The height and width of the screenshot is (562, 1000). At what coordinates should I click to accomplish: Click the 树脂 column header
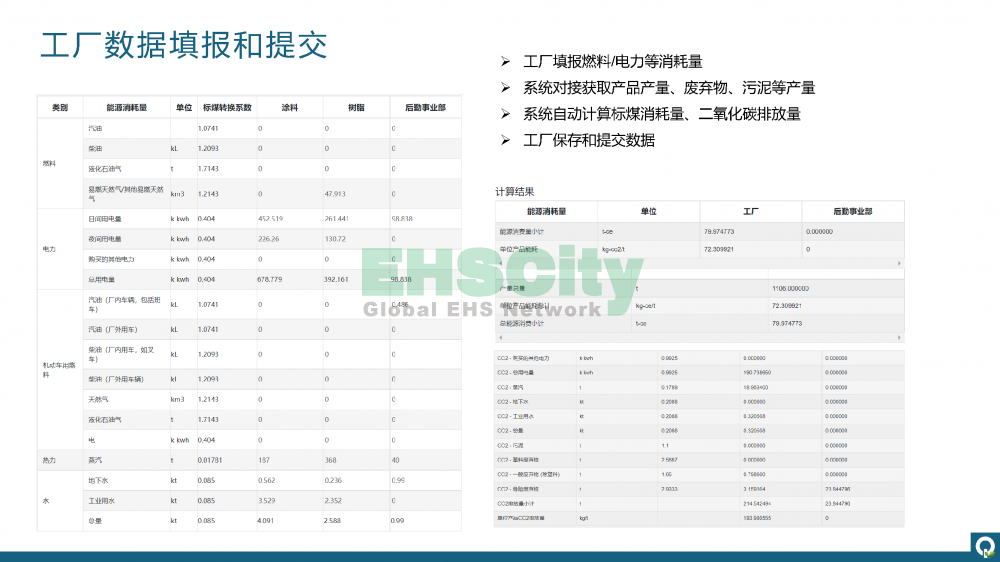[x=356, y=107]
